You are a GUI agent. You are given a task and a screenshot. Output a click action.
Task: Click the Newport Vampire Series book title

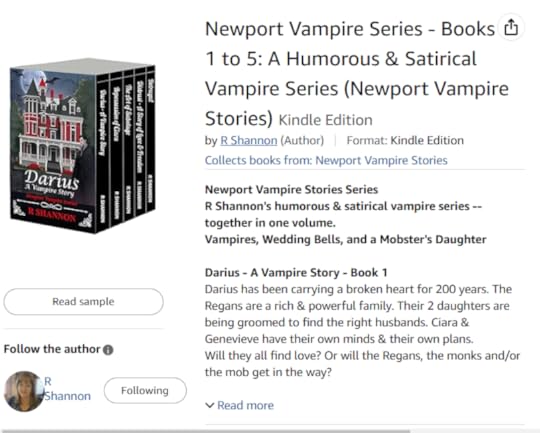click(x=357, y=73)
